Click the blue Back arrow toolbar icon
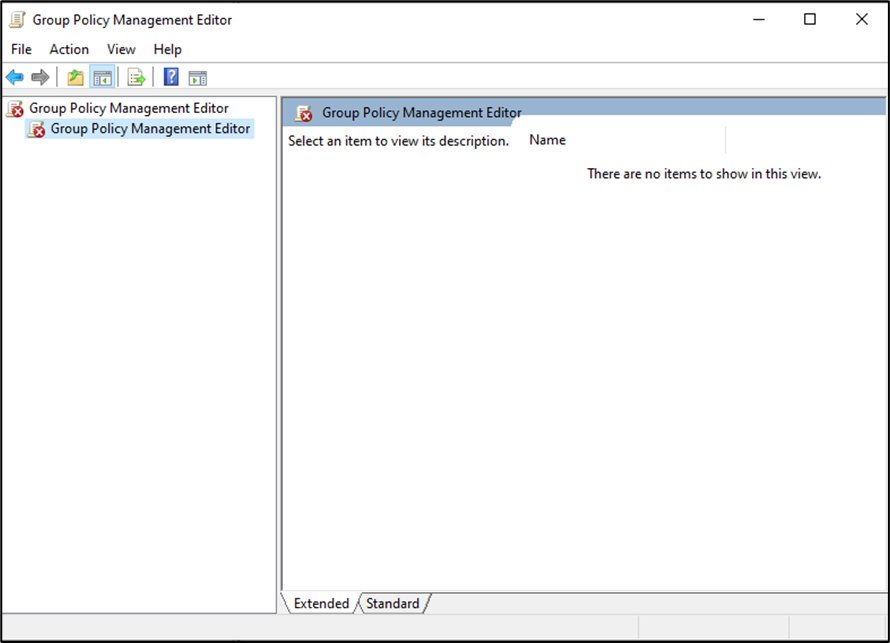The height and width of the screenshot is (643, 890). (x=15, y=77)
